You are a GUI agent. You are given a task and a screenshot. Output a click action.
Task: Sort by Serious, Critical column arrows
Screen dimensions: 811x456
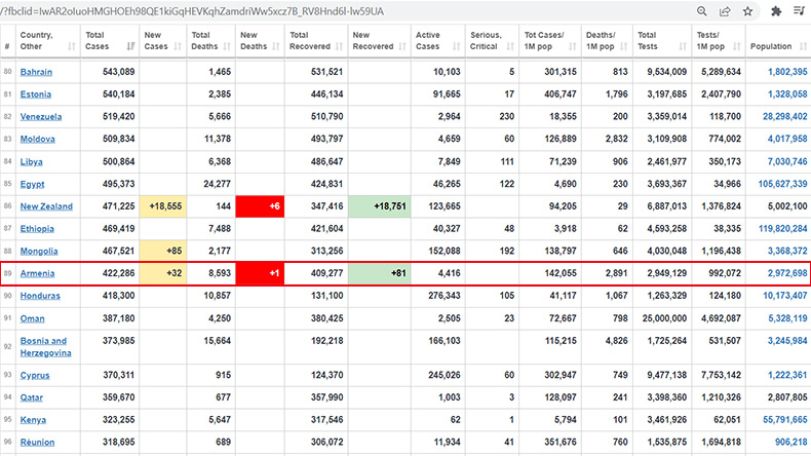pos(510,47)
